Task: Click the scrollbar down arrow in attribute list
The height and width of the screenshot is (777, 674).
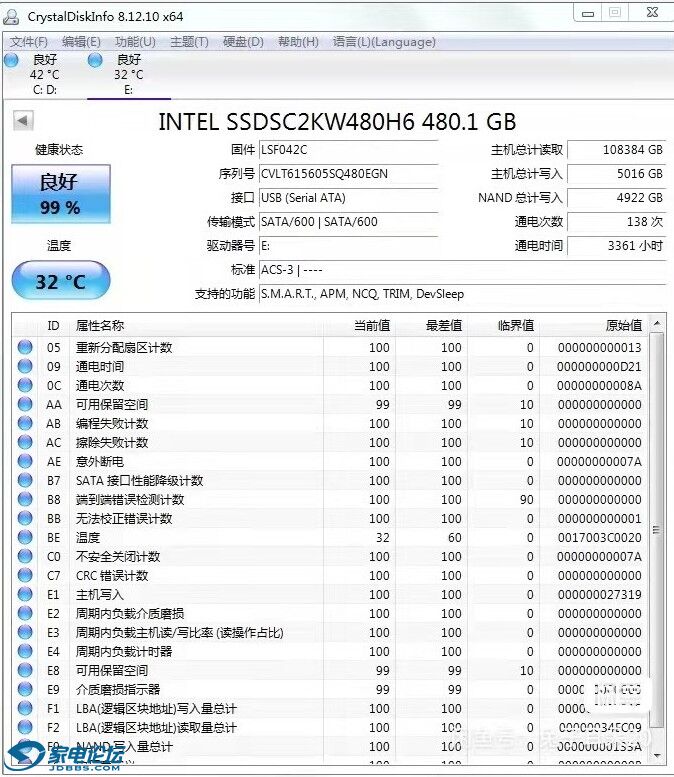Action: coord(657,755)
